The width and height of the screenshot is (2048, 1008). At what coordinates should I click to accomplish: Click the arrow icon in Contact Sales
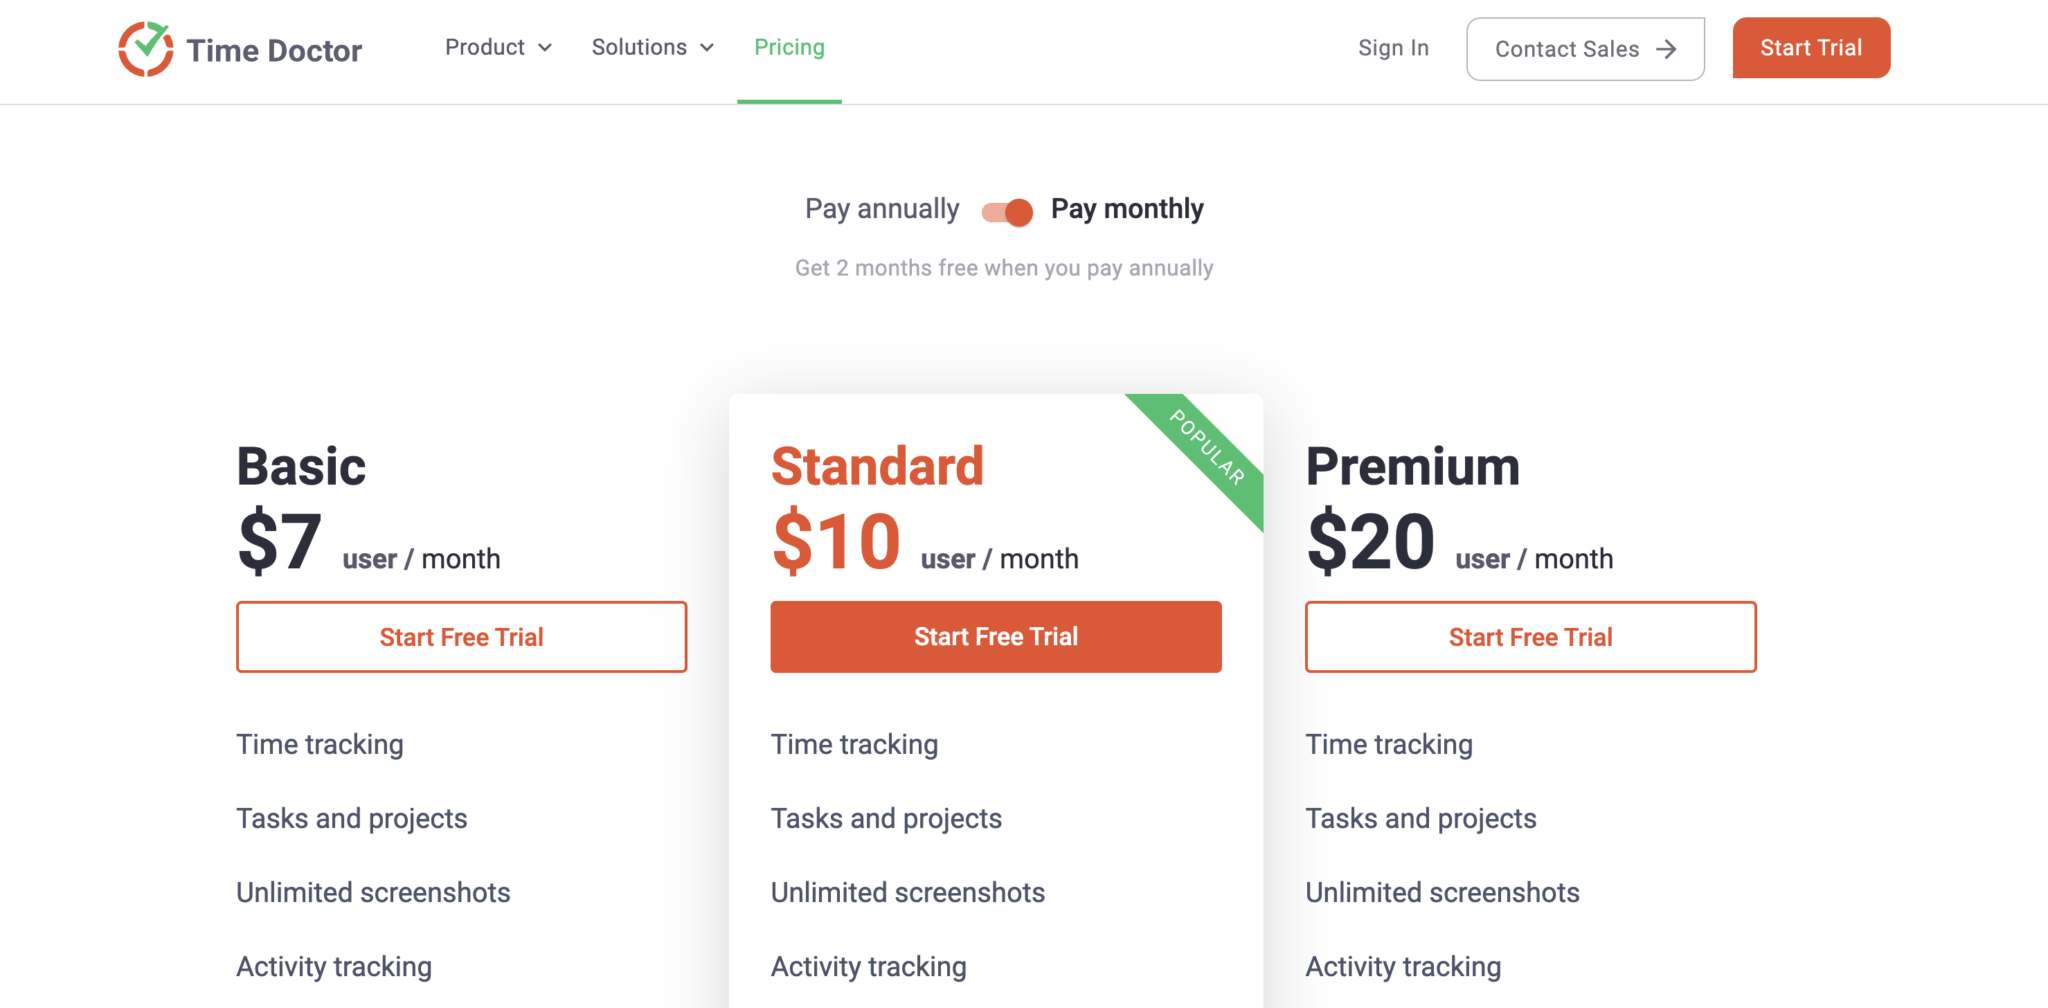point(1666,48)
